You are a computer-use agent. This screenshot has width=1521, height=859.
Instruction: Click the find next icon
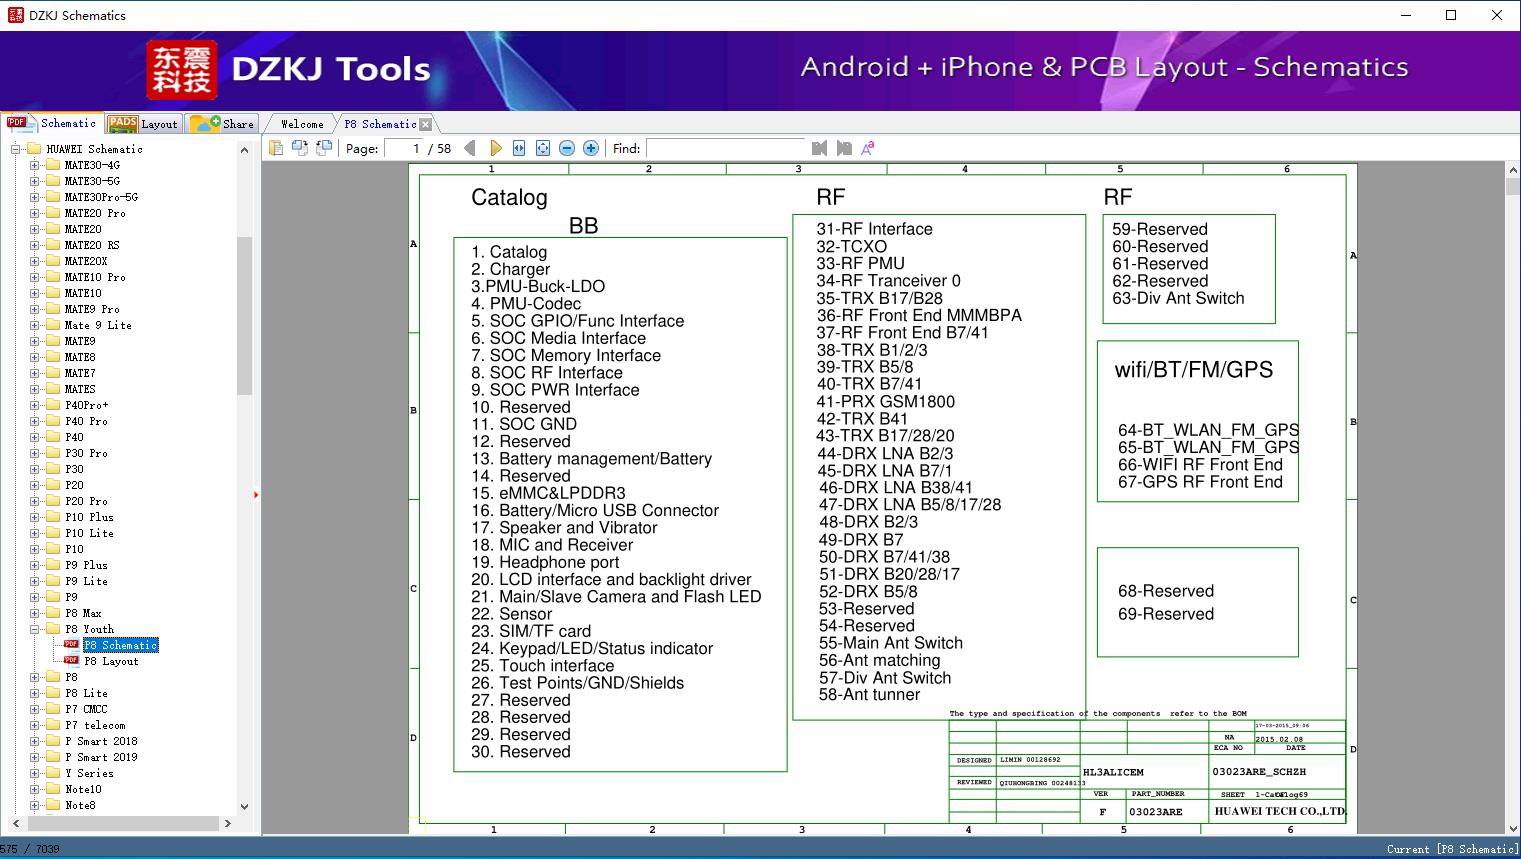[844, 148]
